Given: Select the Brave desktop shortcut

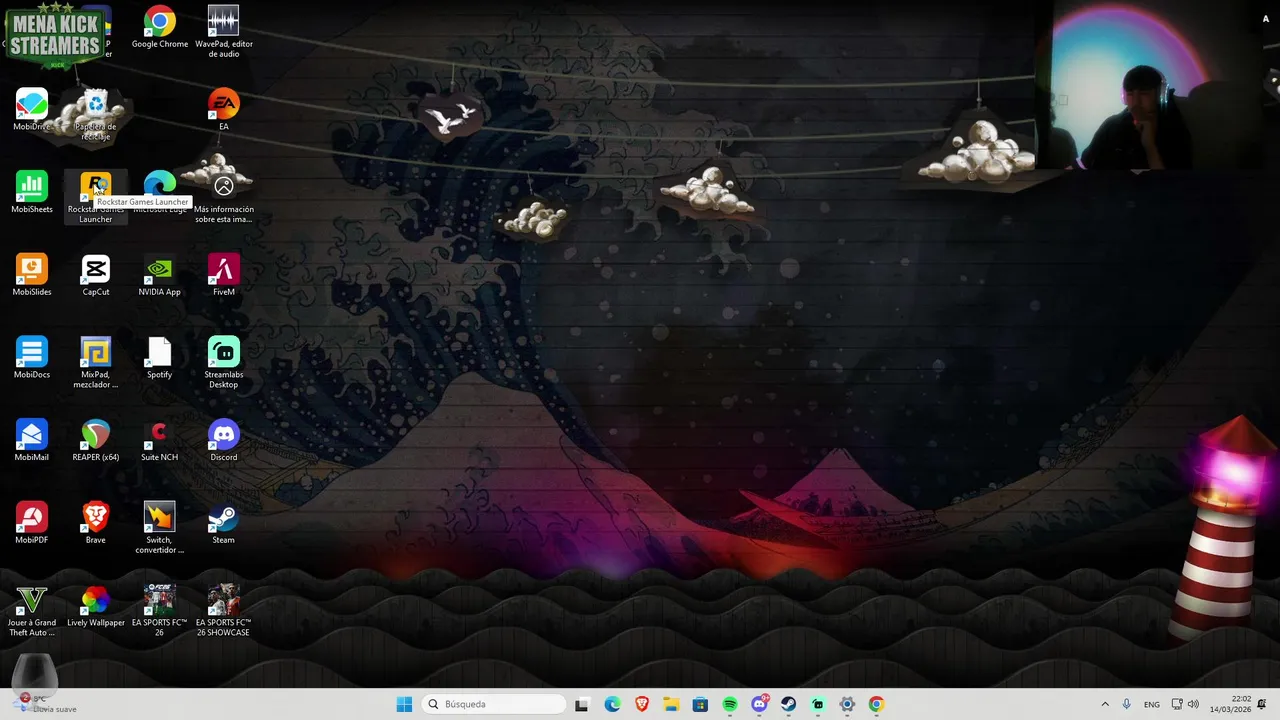Looking at the screenshot, I should [96, 523].
